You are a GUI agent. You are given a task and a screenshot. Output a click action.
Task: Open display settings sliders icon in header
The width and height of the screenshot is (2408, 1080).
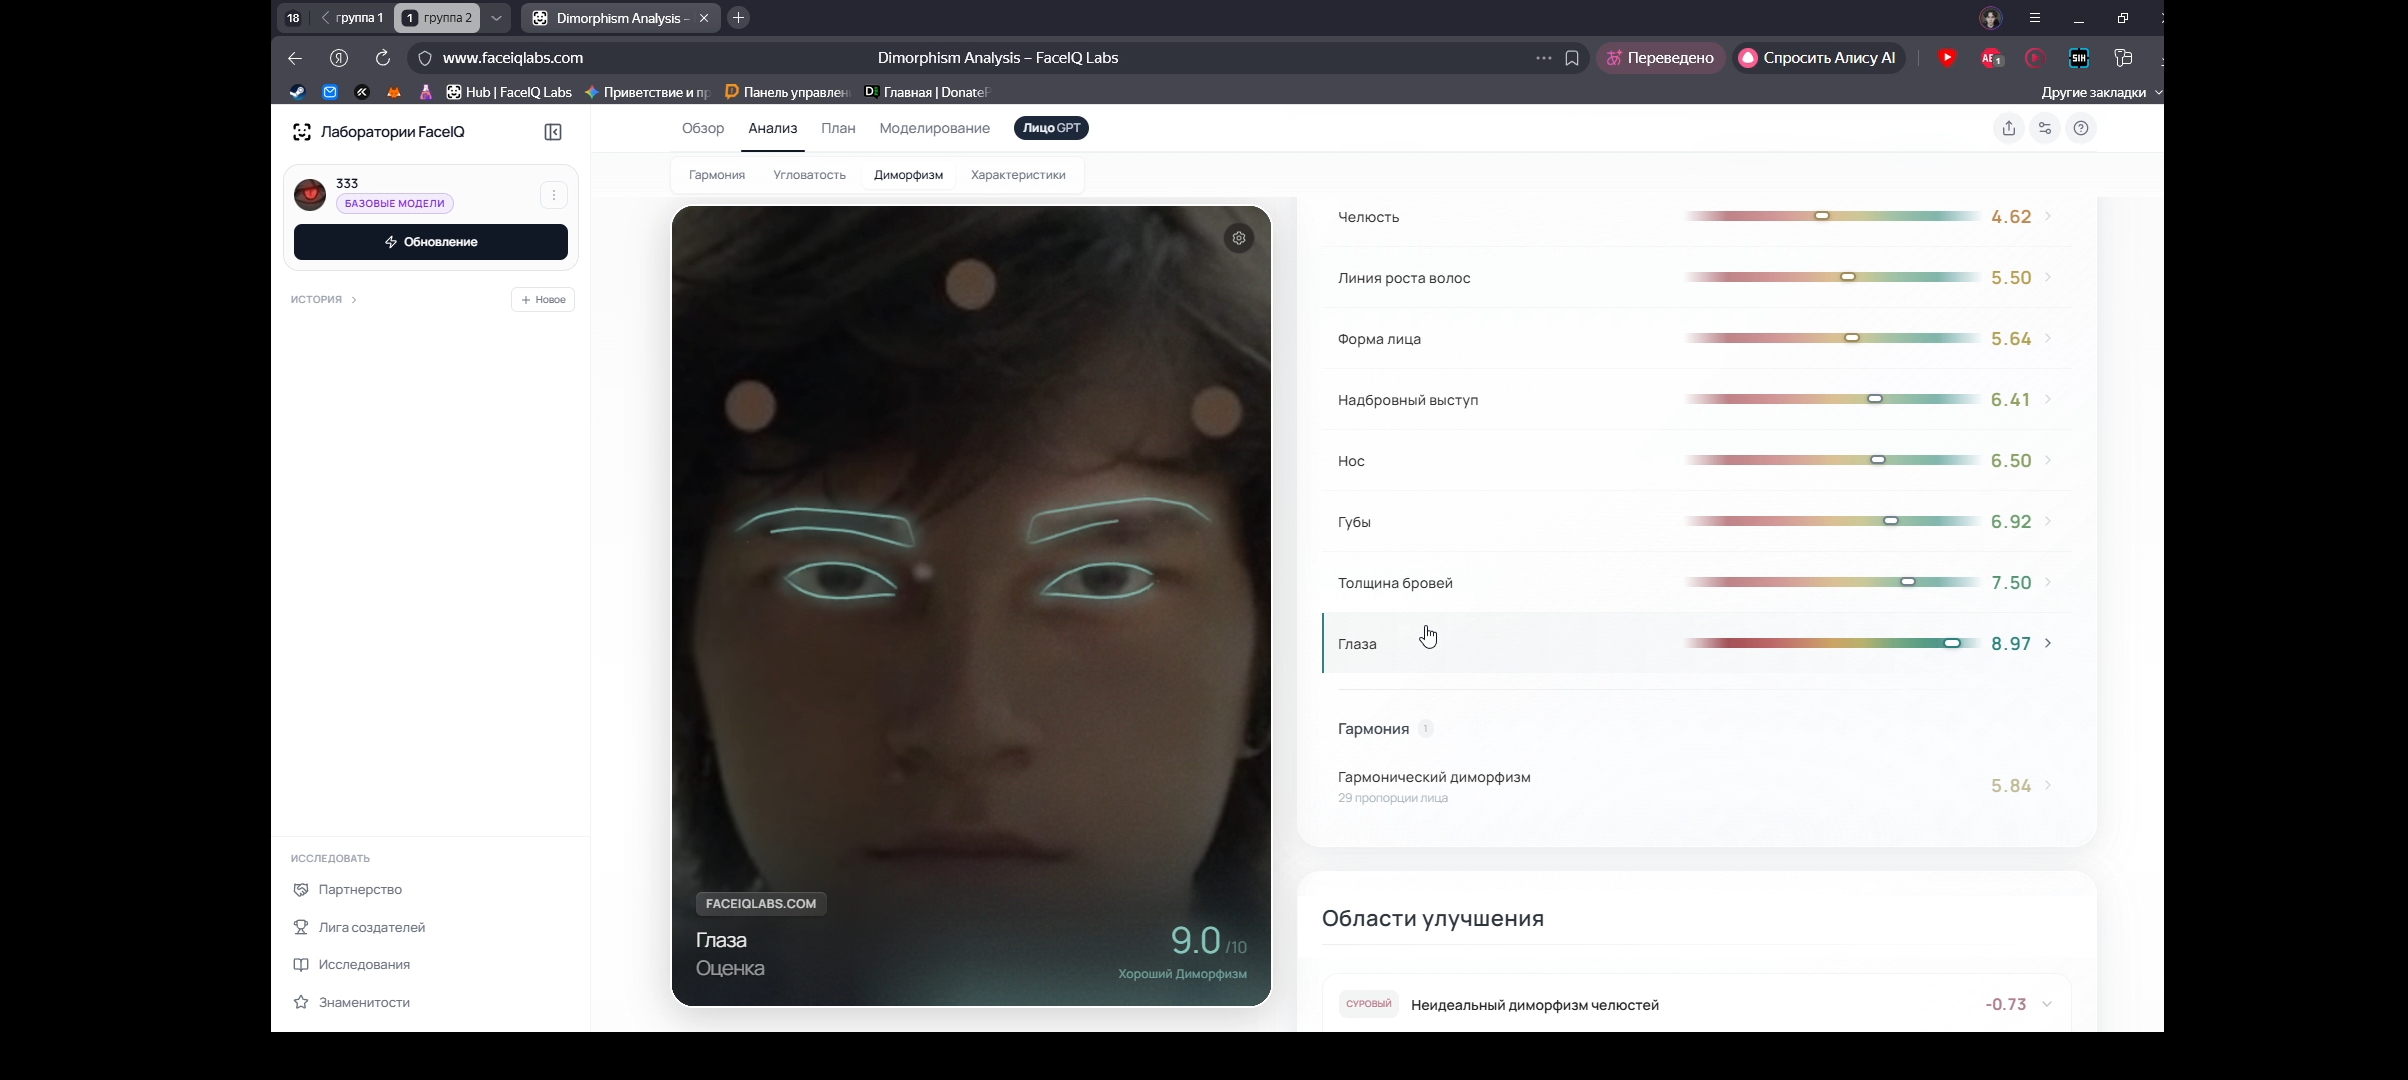tap(2045, 128)
